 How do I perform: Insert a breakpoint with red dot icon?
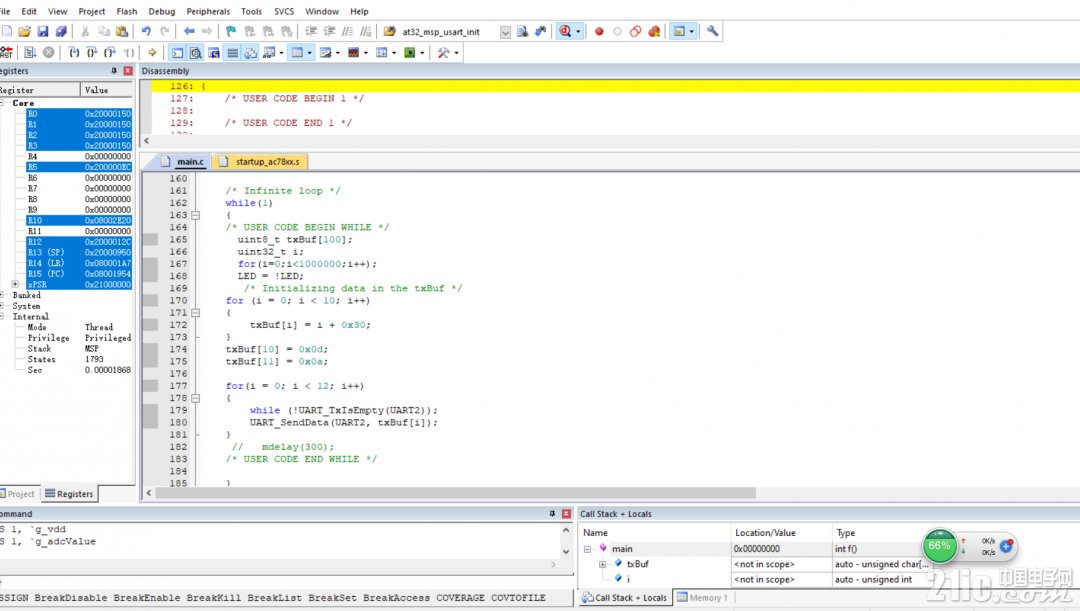[599, 32]
